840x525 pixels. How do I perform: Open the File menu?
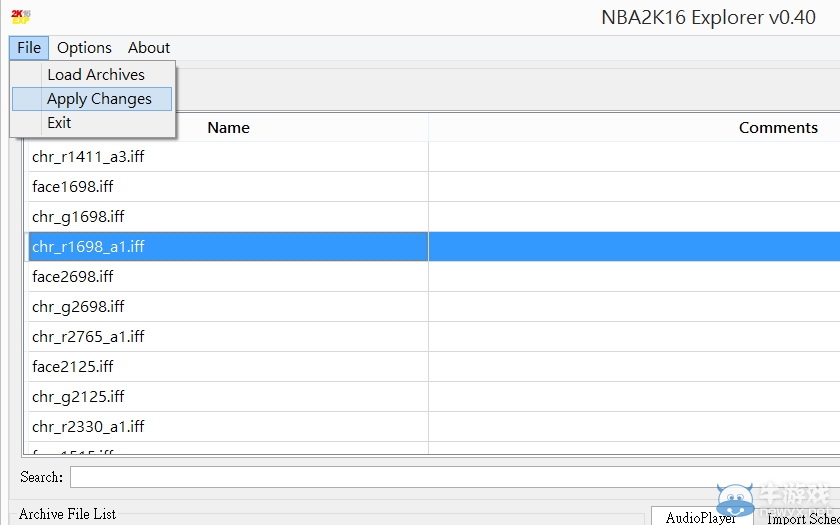tap(29, 48)
